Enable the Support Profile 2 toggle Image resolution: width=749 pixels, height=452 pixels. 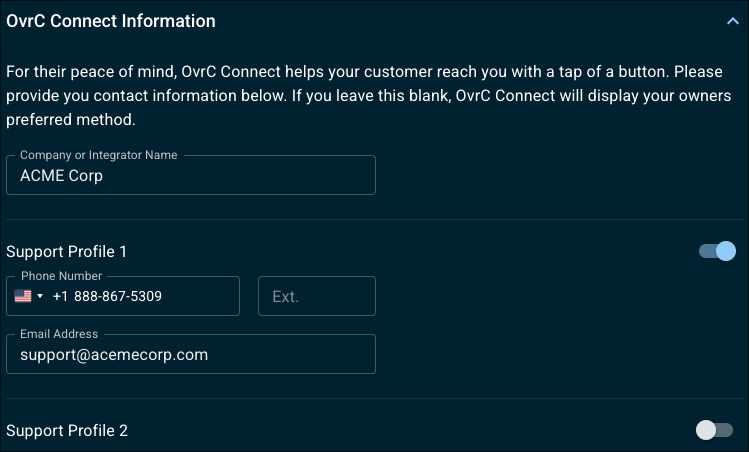pyautogui.click(x=714, y=430)
